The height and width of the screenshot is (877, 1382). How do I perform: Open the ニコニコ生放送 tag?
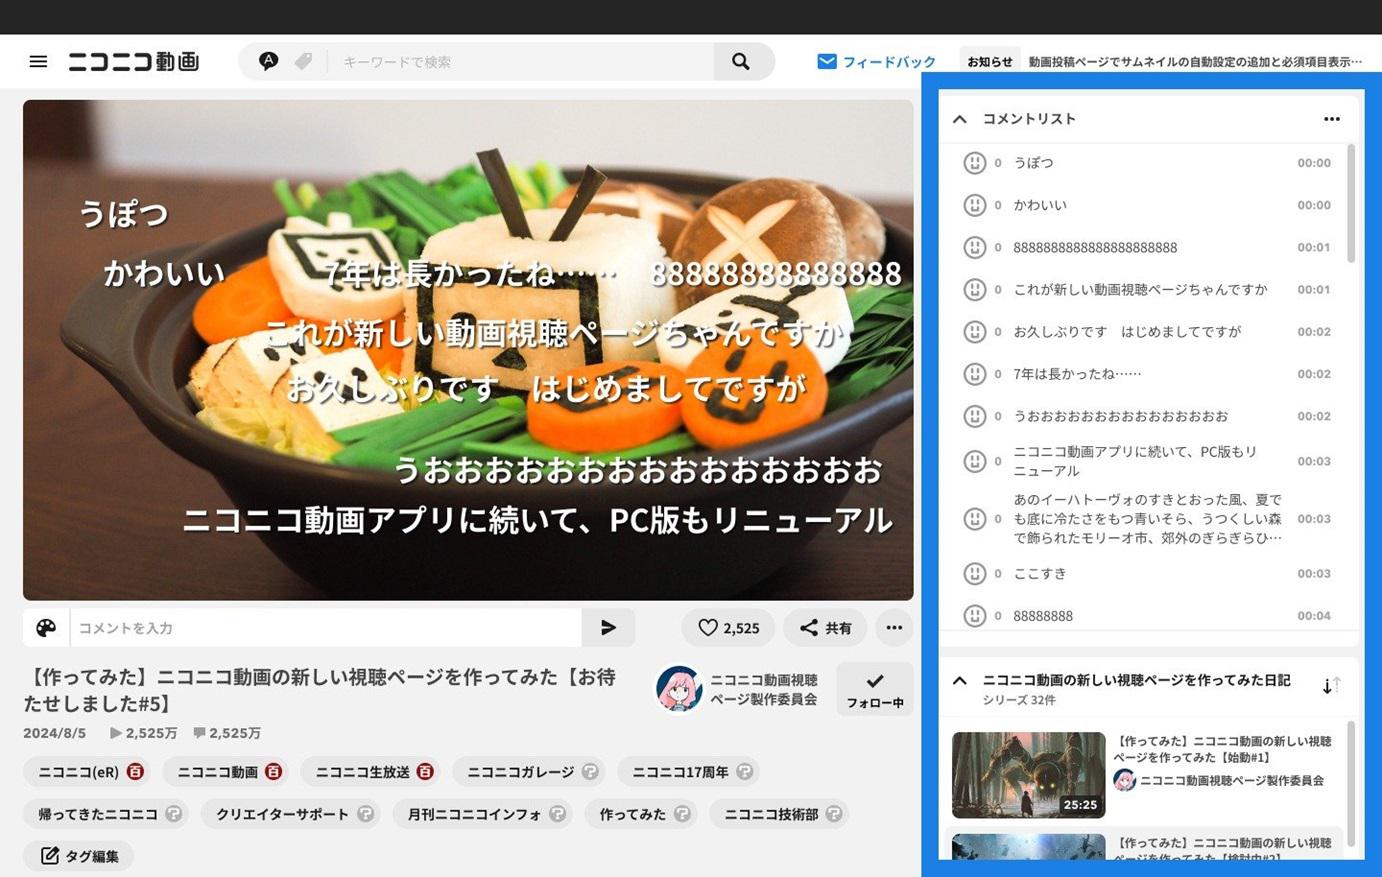[363, 772]
